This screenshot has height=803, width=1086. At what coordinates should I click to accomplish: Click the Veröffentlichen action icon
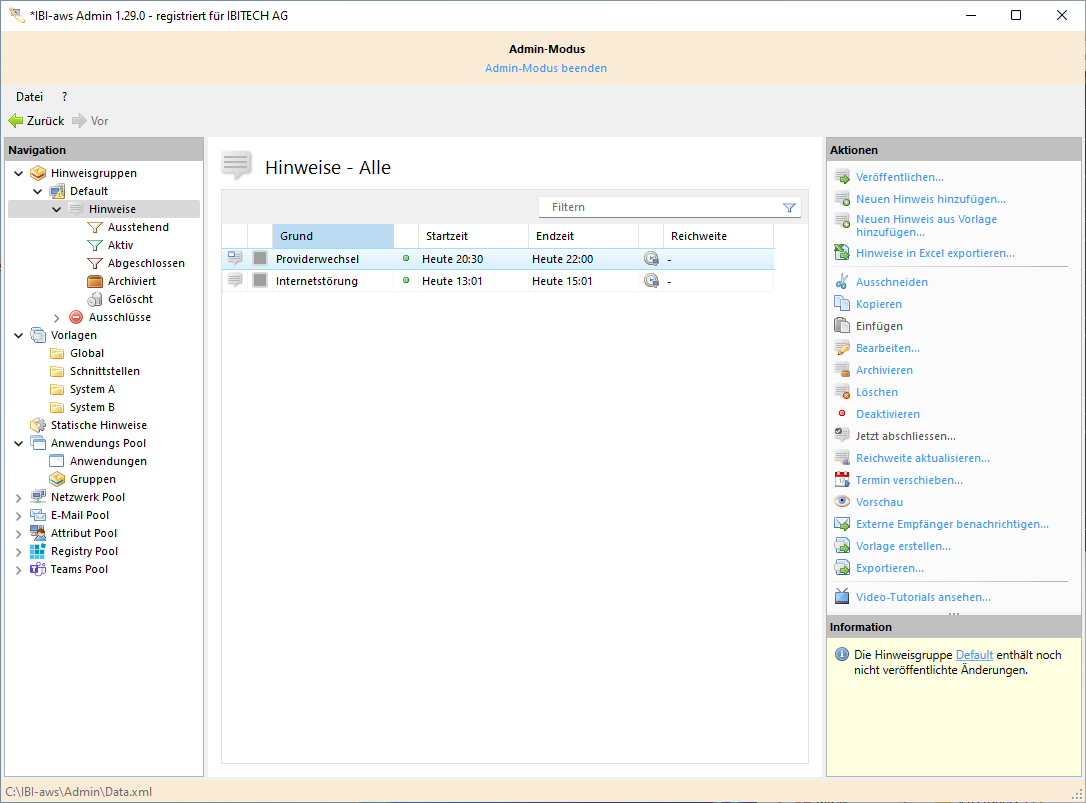pyautogui.click(x=842, y=177)
